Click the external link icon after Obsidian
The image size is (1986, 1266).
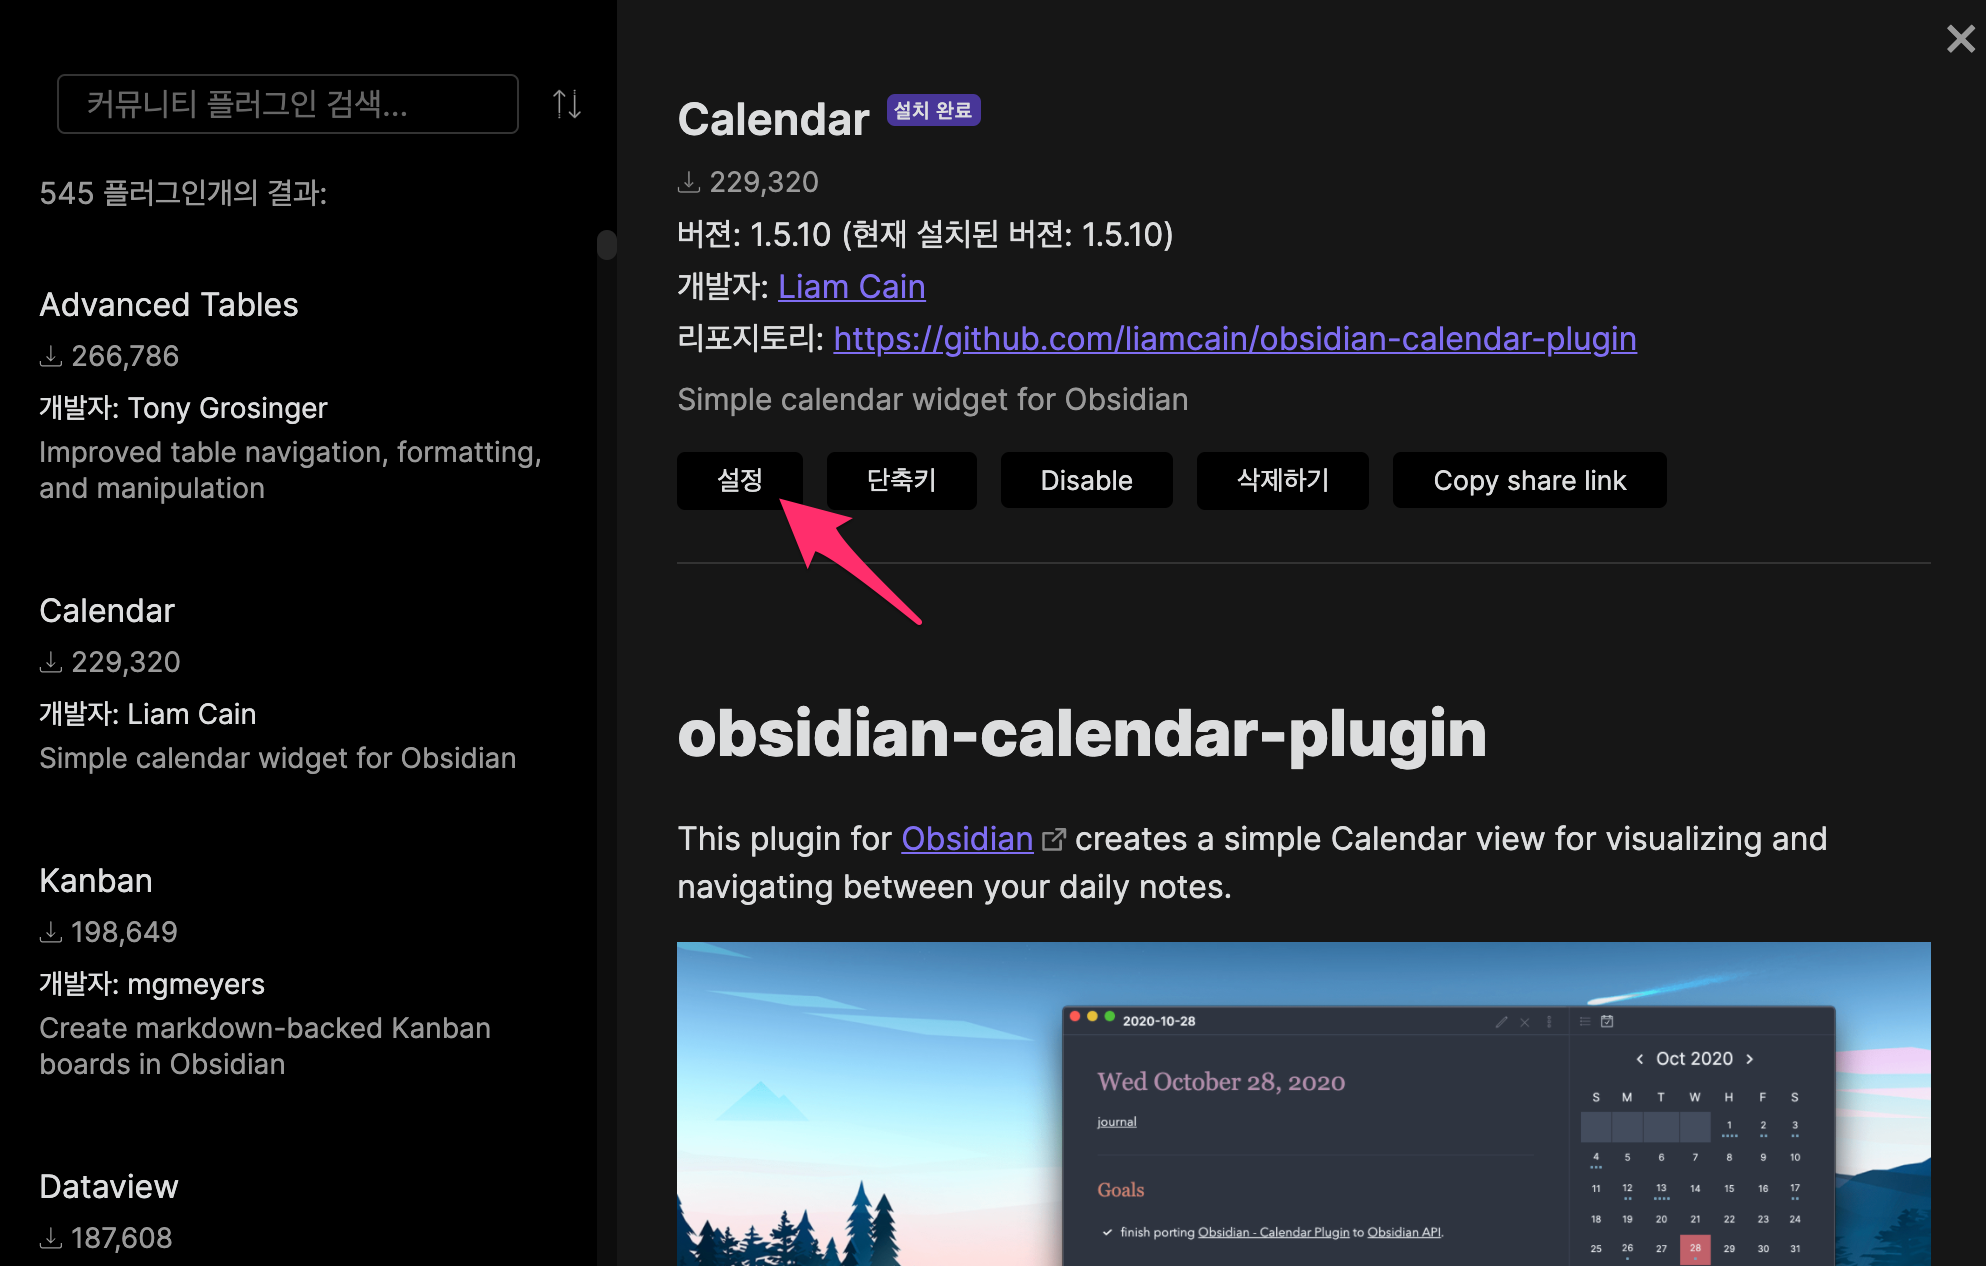tap(1053, 839)
